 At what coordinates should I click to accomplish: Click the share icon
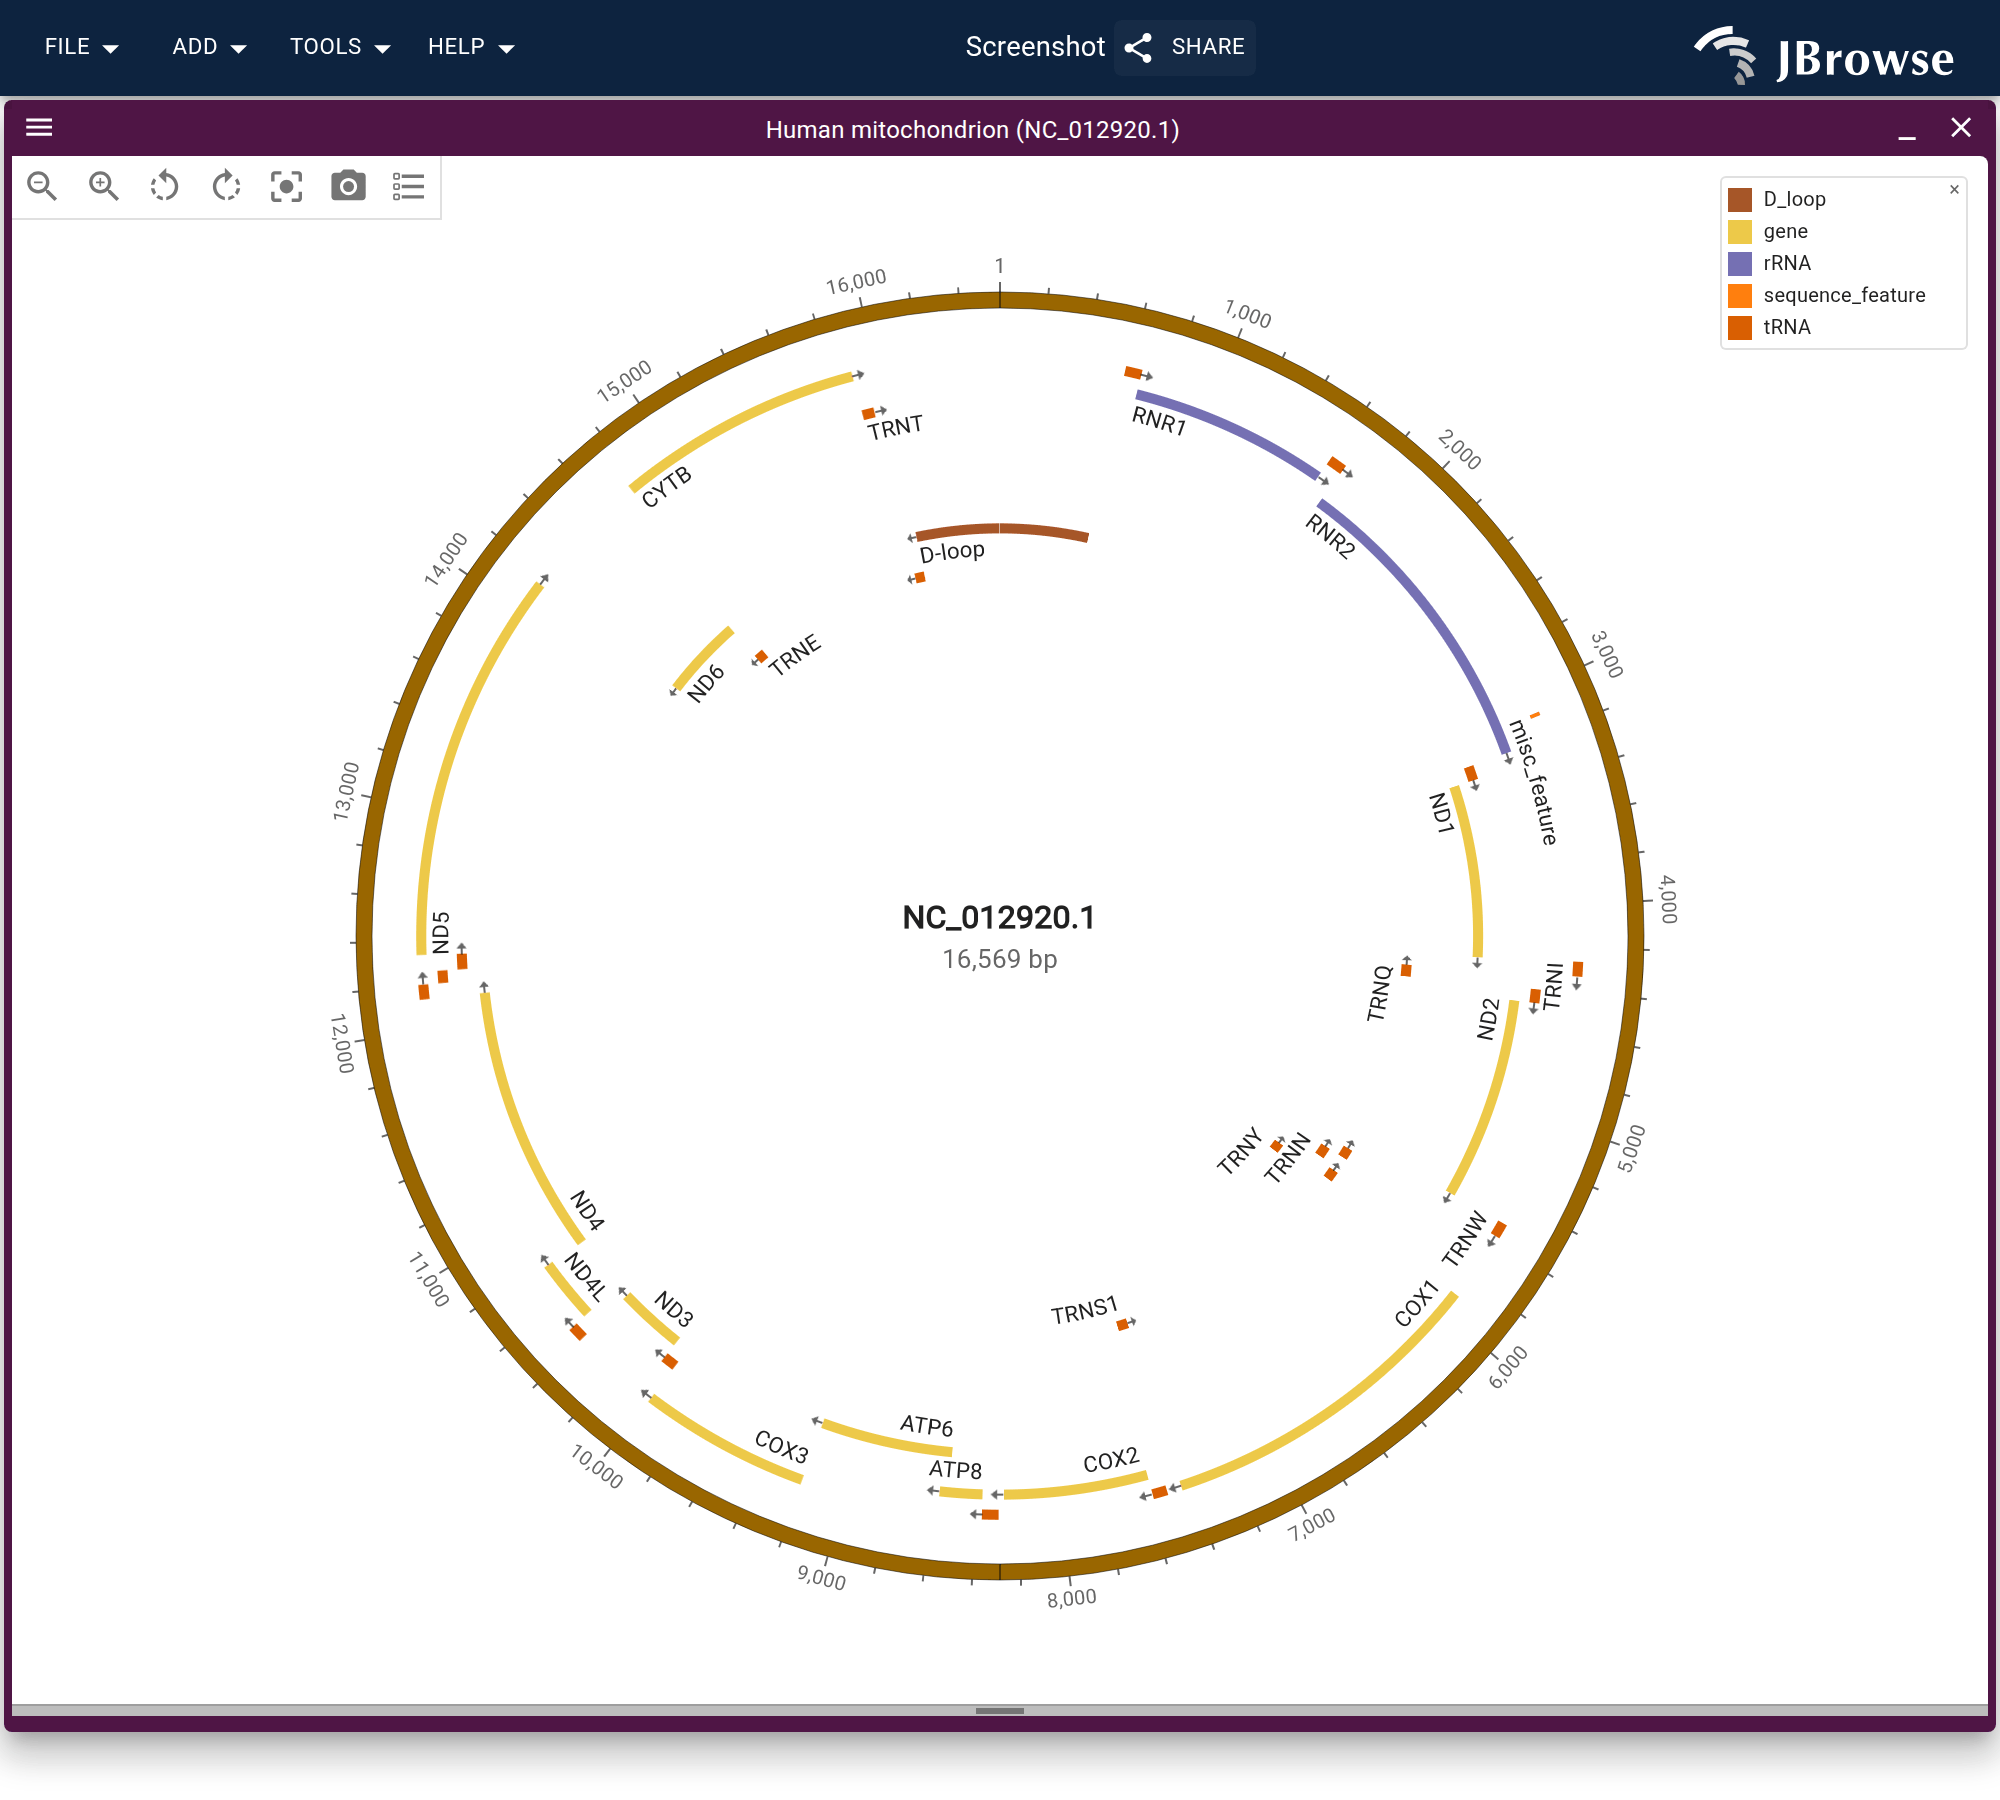coord(1139,47)
